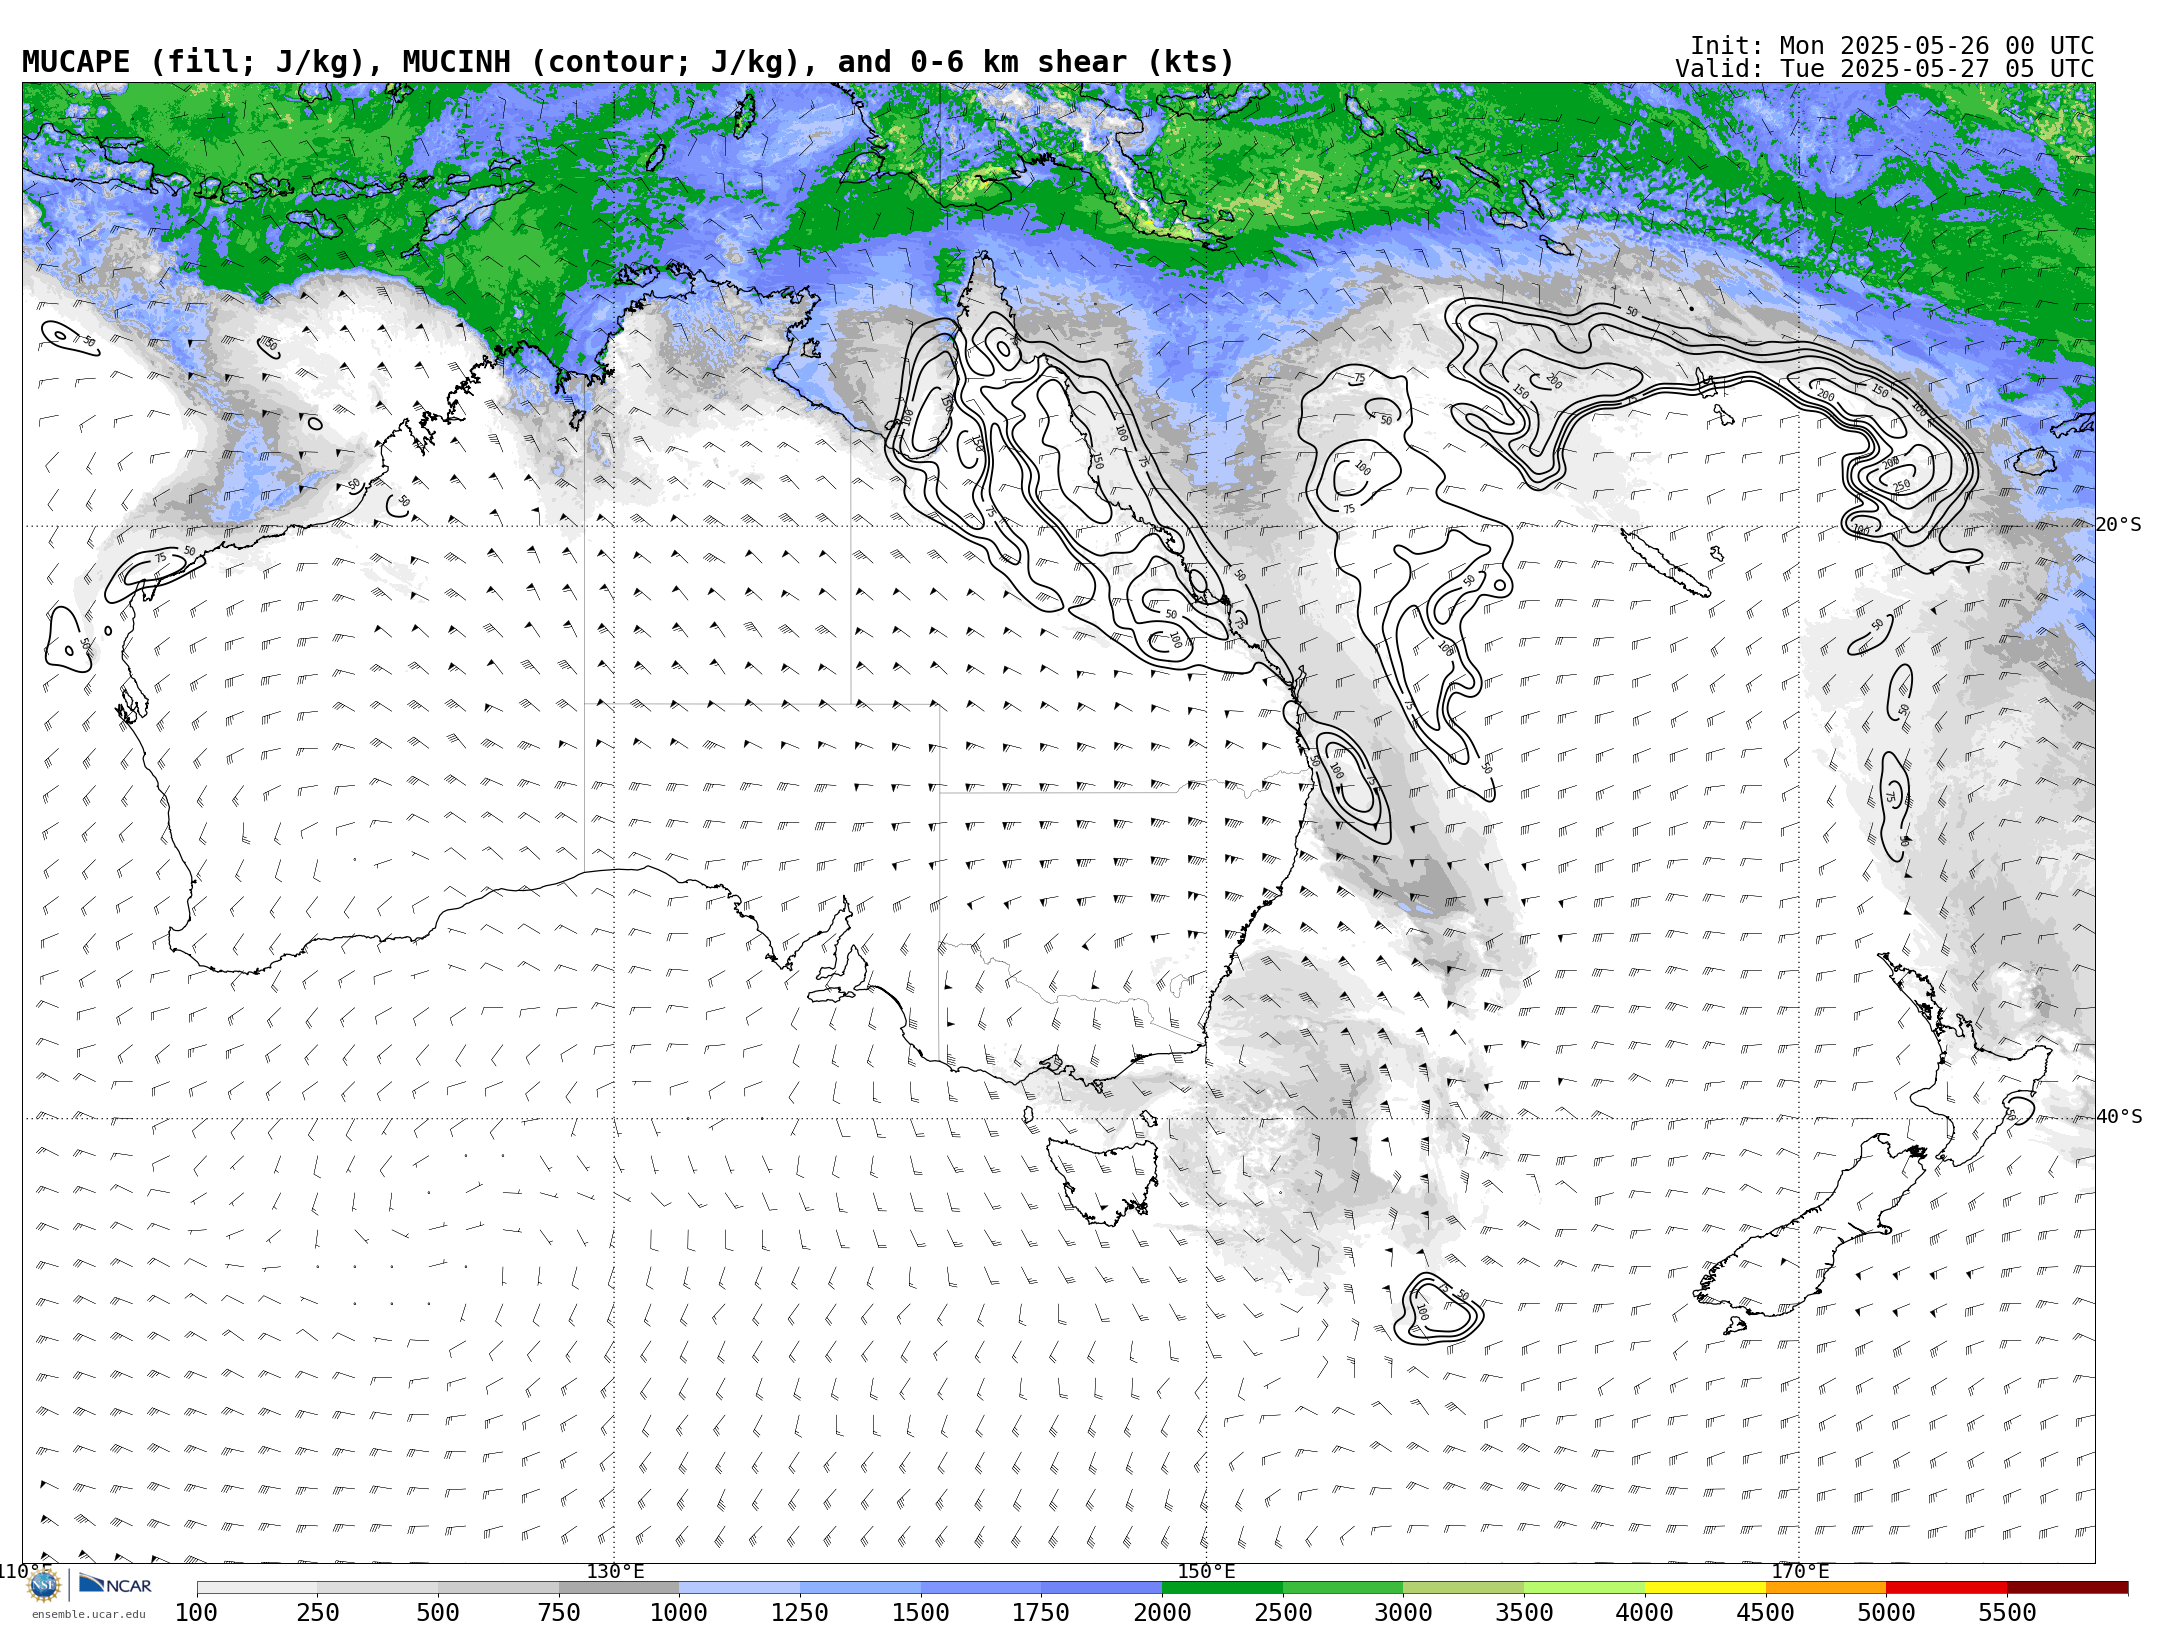Click the Valid Tue 2025-05-27 05 UTC text
Screen dimensions: 2160x1626
[1885, 69]
